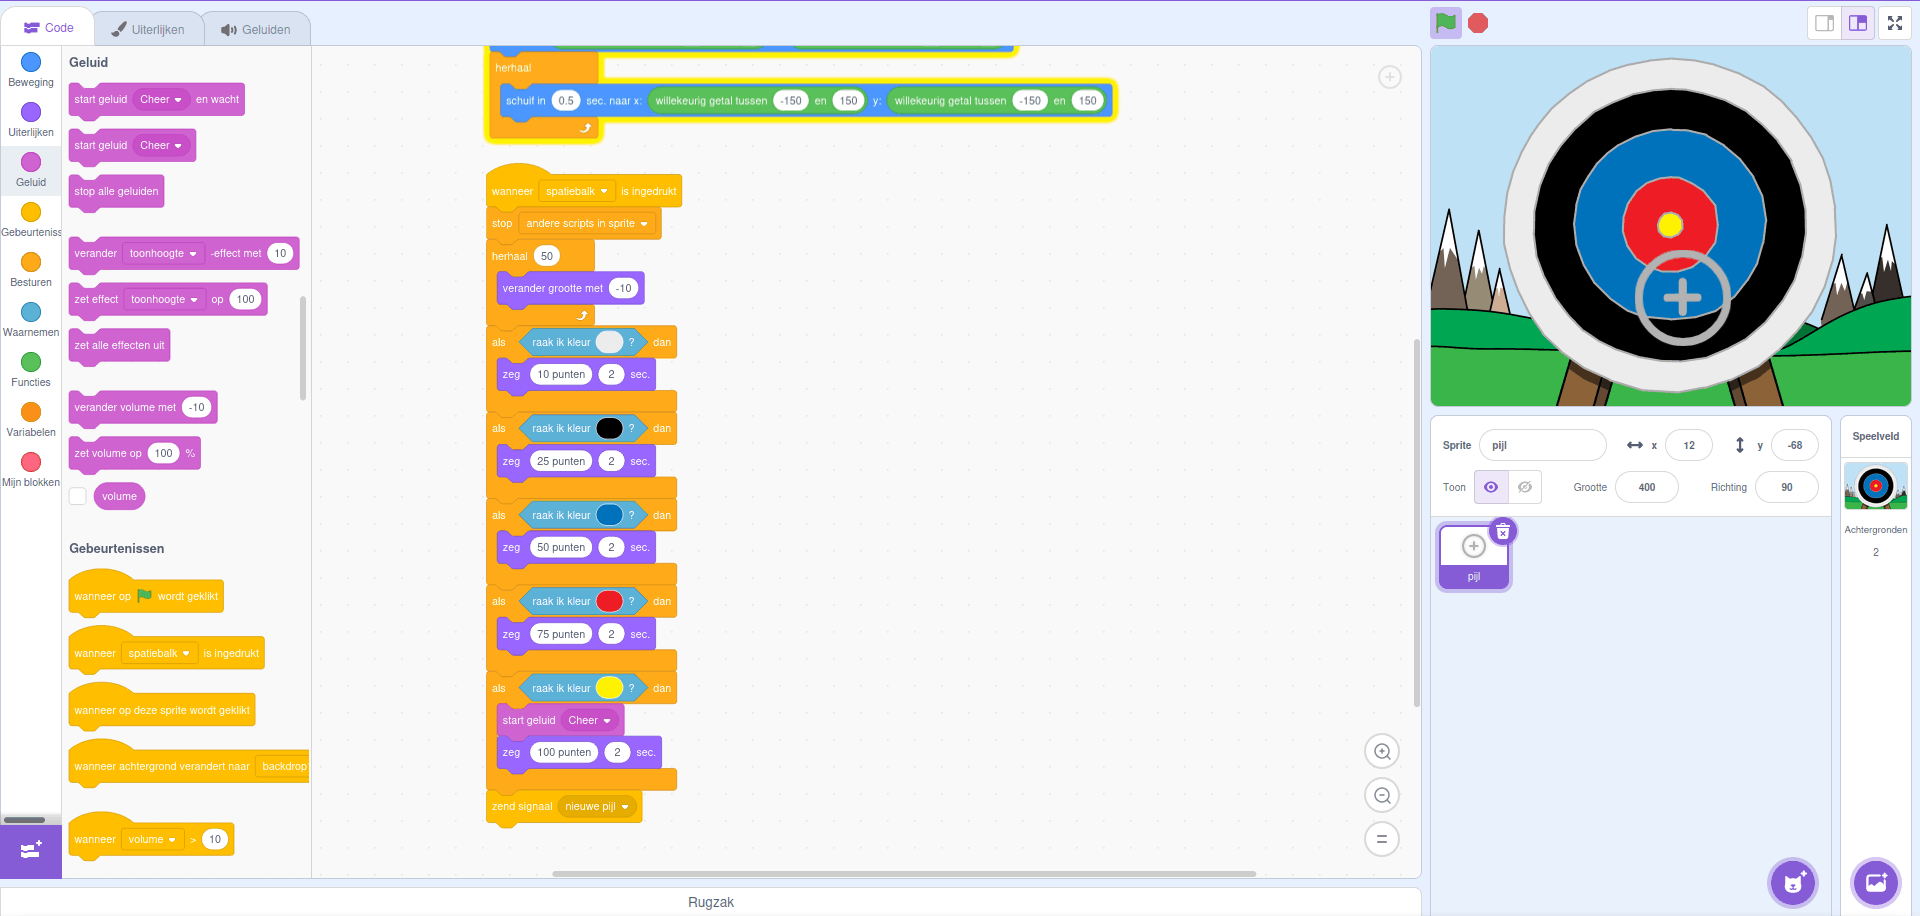Edit the Richting direction field

(x=1787, y=487)
